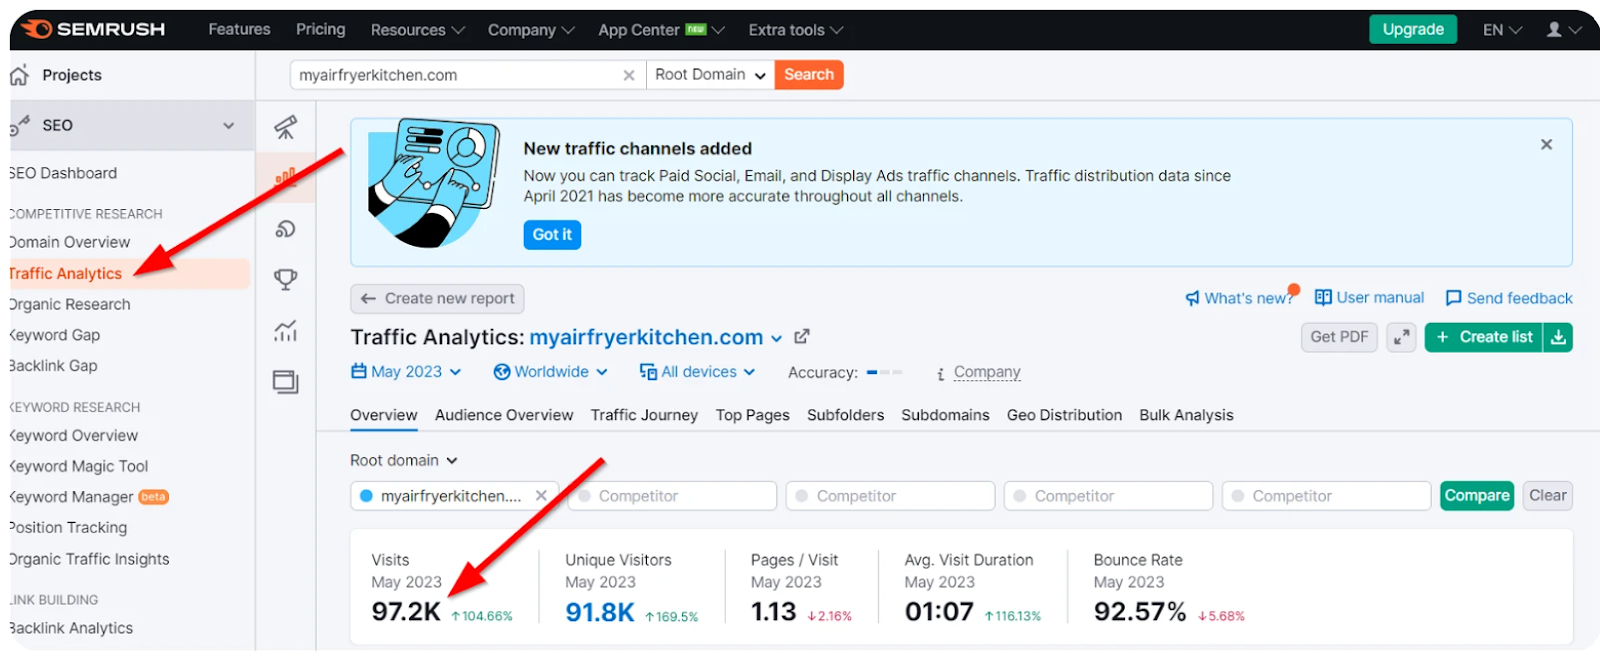Click the Clear button
Image resolution: width=1600 pixels, height=661 pixels.
click(x=1547, y=495)
